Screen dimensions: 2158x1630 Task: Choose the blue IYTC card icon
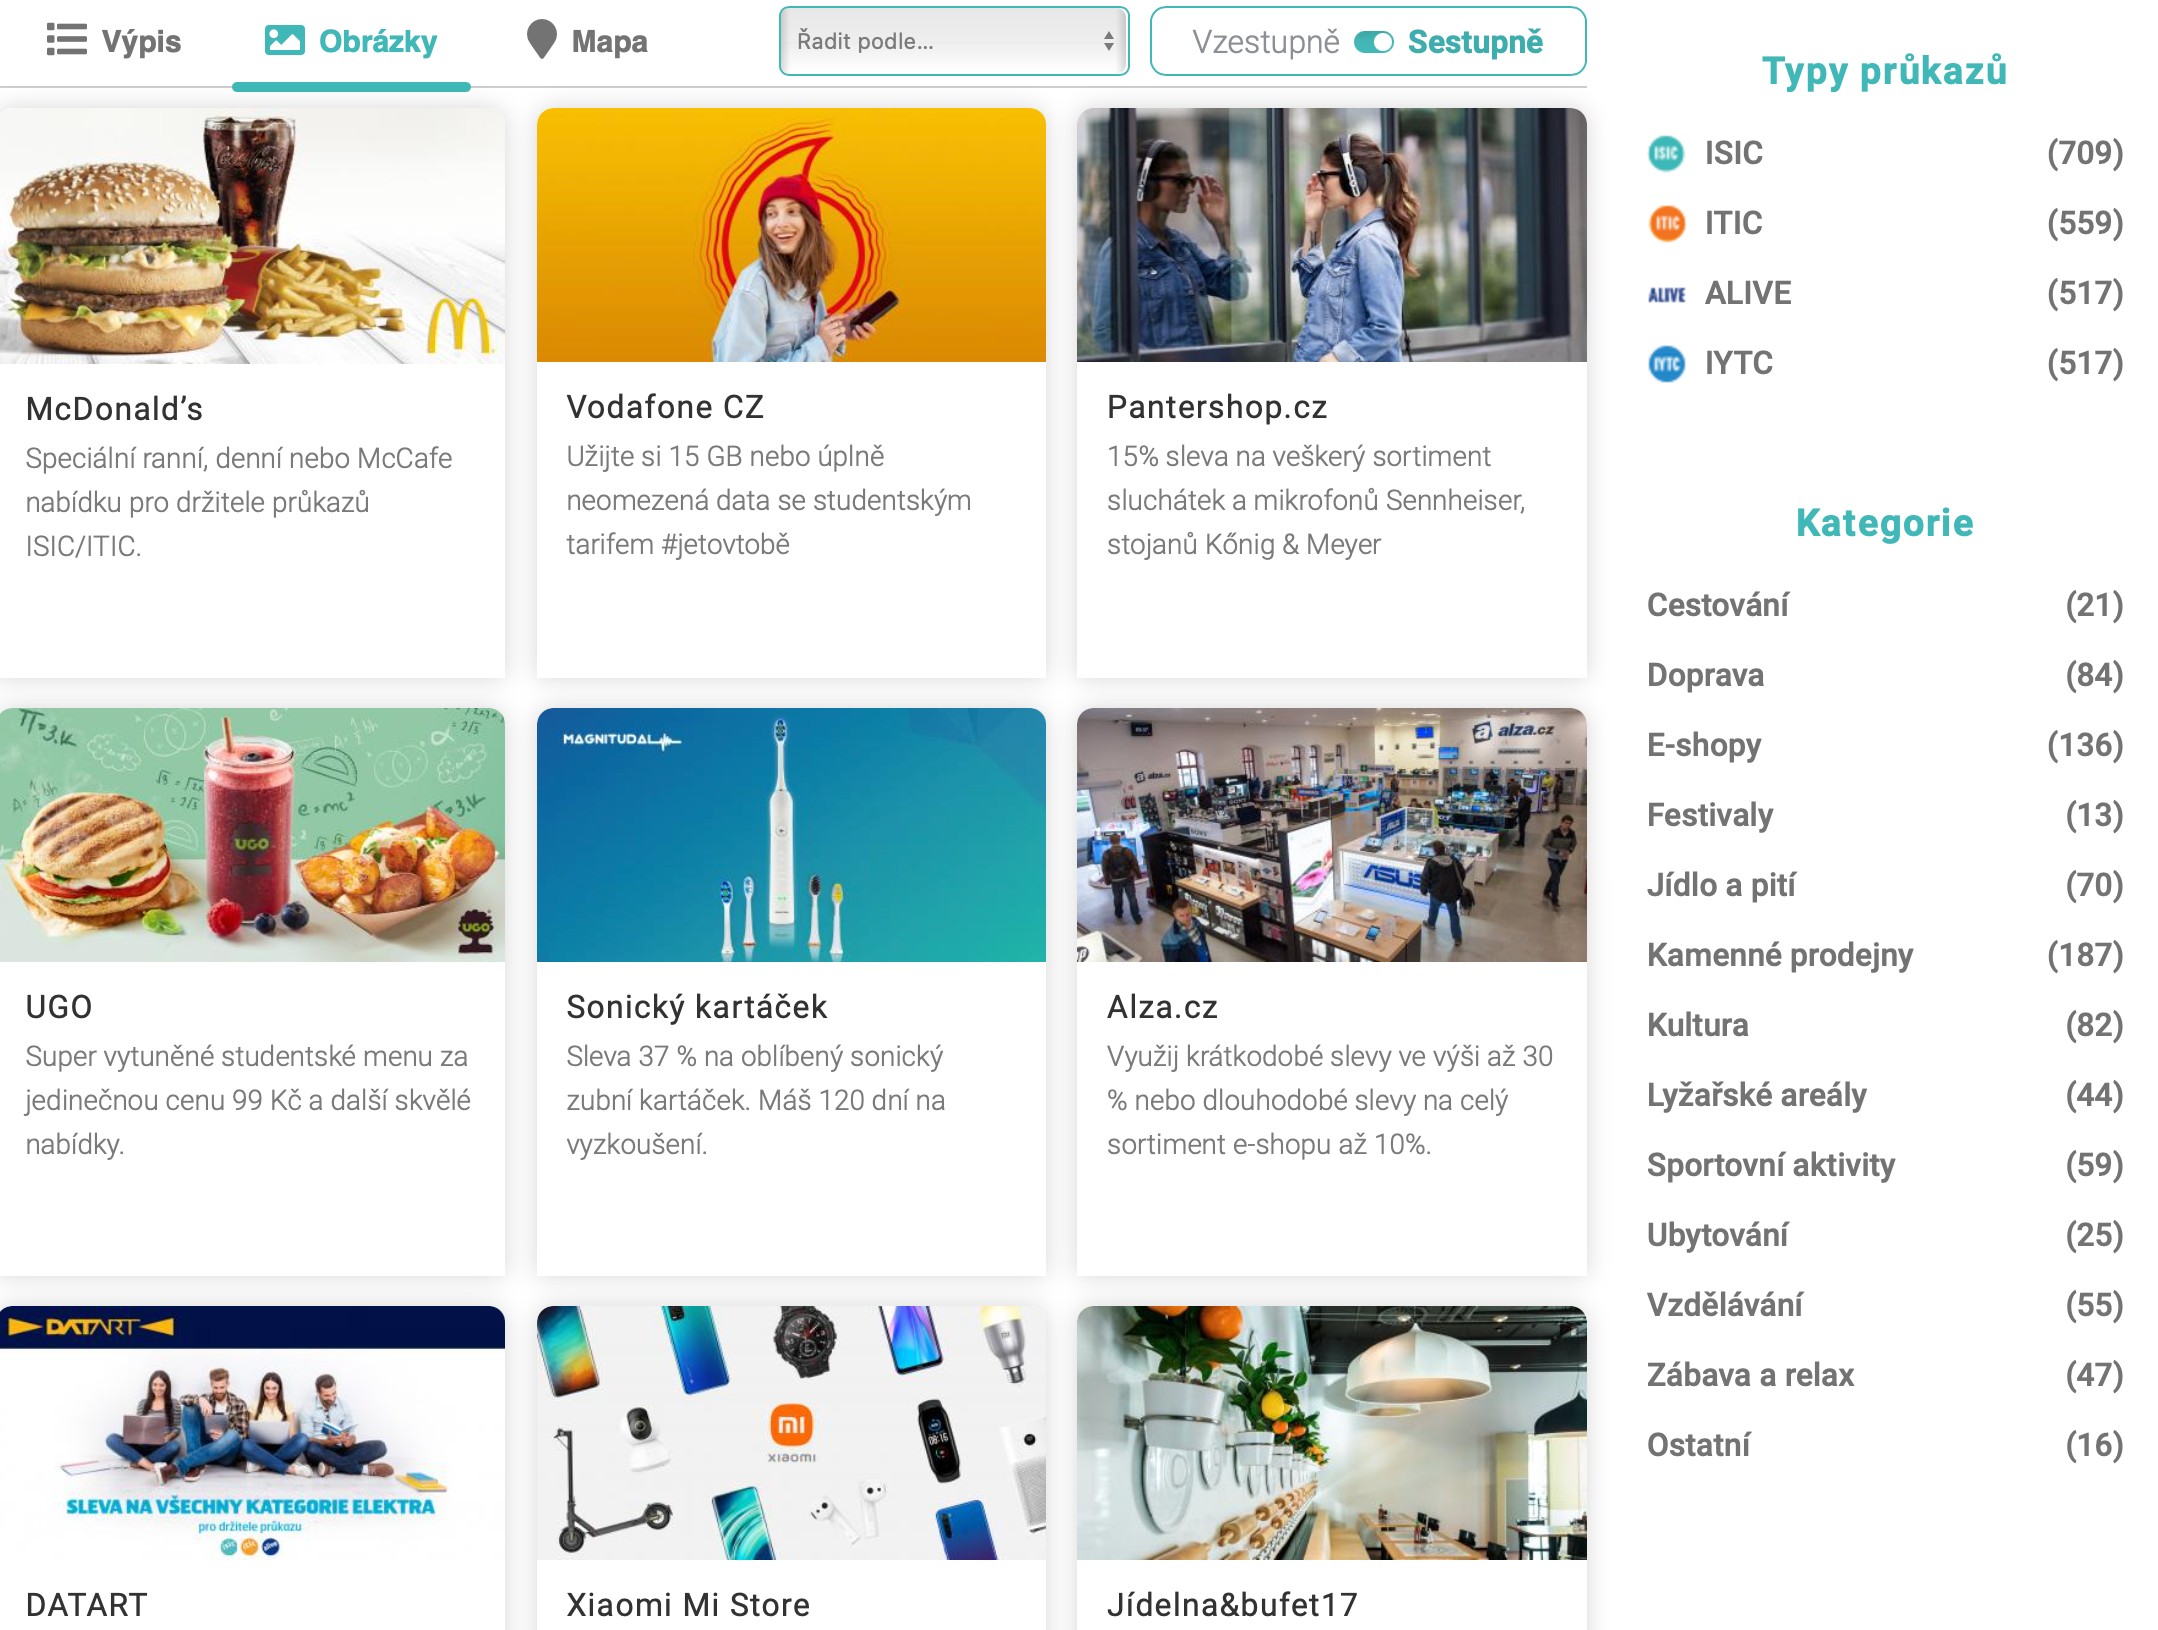pyautogui.click(x=1666, y=364)
